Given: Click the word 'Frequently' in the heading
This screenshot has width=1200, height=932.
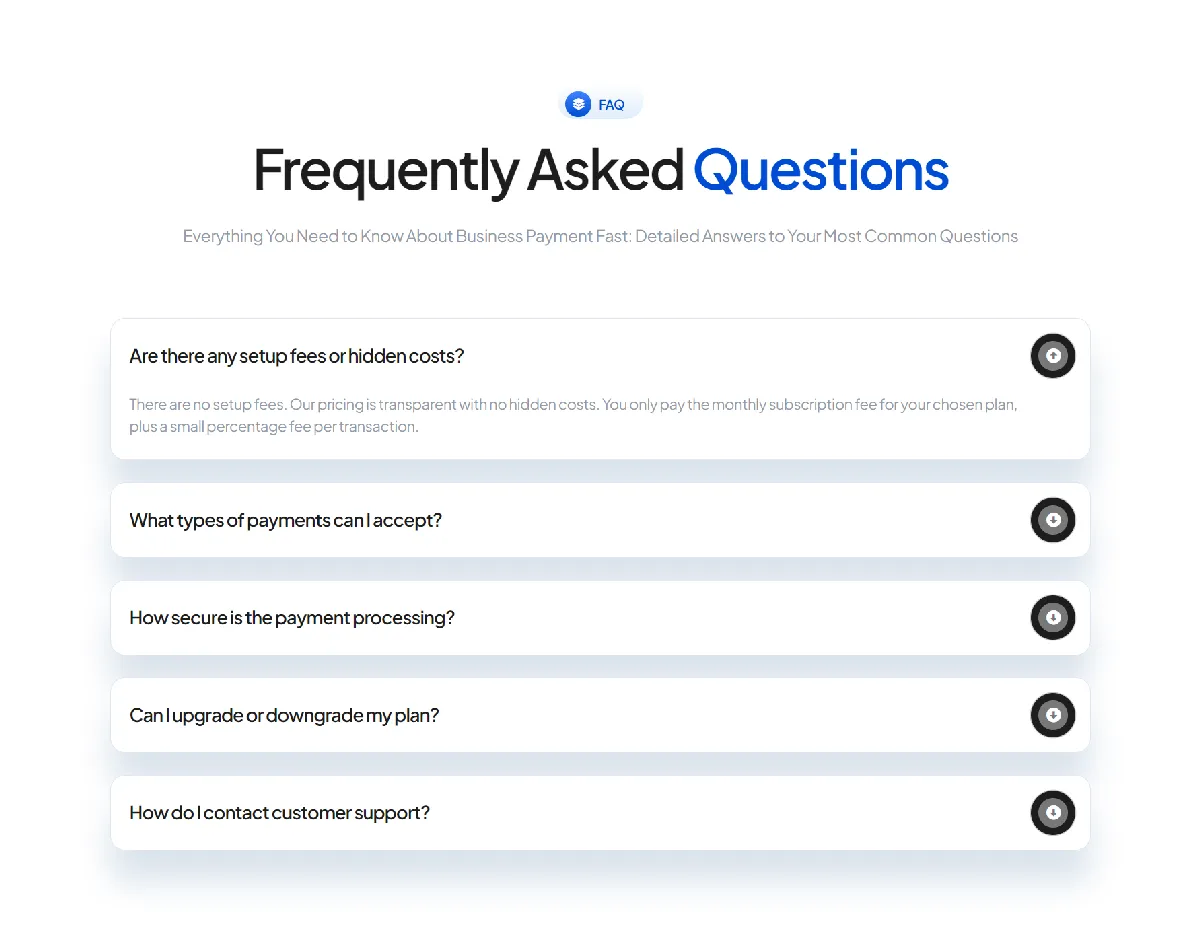Looking at the screenshot, I should 385,172.
